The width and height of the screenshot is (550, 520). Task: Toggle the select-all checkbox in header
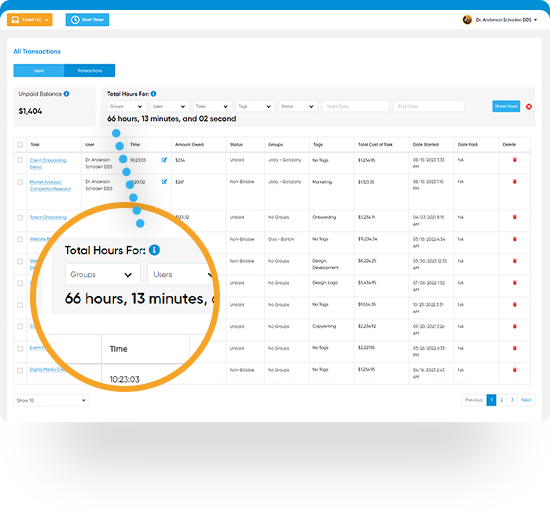[20, 145]
